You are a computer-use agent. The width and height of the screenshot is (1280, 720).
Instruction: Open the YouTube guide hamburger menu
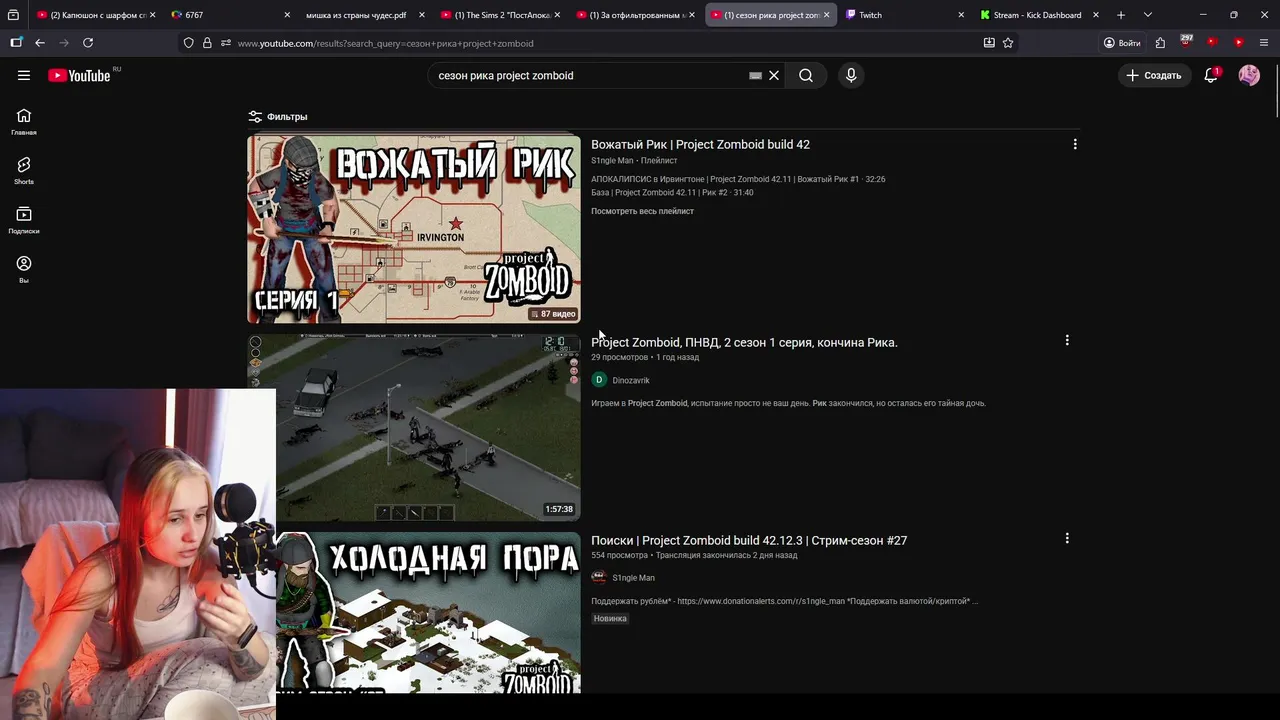pos(24,75)
